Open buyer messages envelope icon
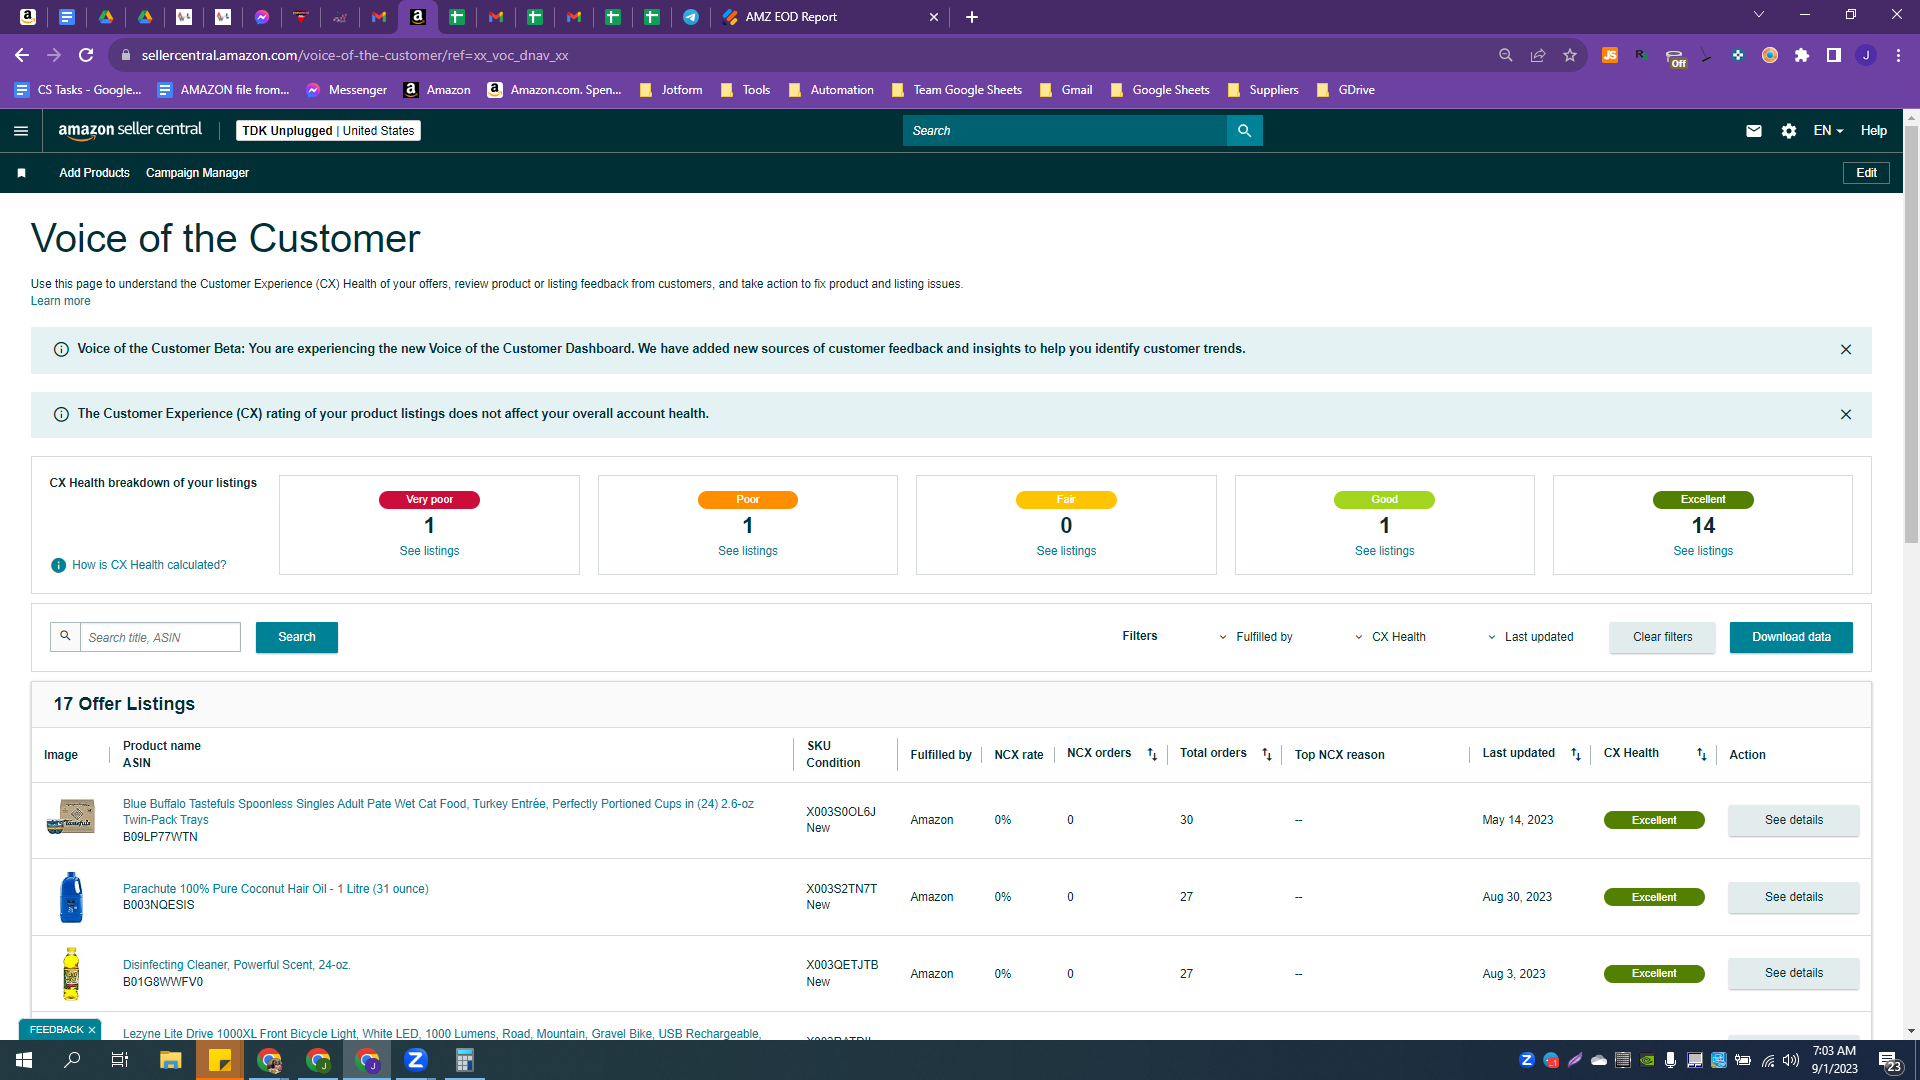This screenshot has height=1080, width=1920. click(1754, 131)
